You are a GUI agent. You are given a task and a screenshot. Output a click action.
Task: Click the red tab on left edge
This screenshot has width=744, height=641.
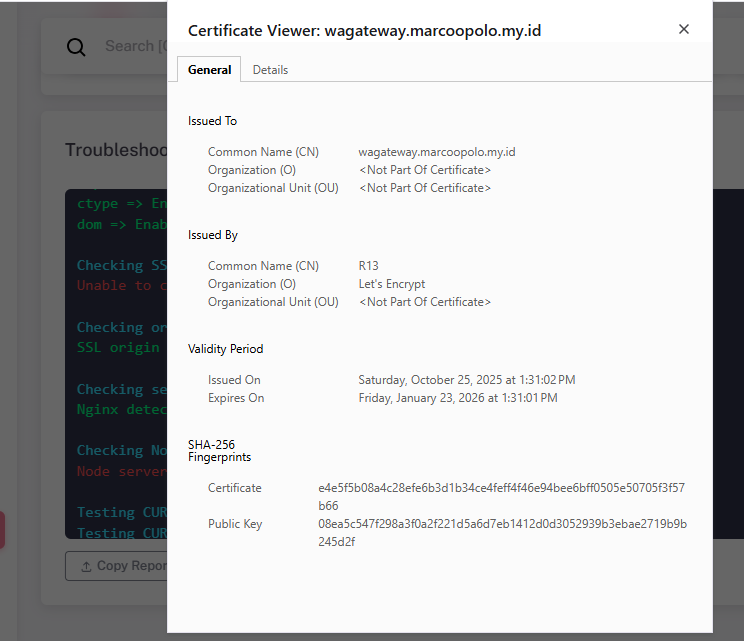(2, 530)
